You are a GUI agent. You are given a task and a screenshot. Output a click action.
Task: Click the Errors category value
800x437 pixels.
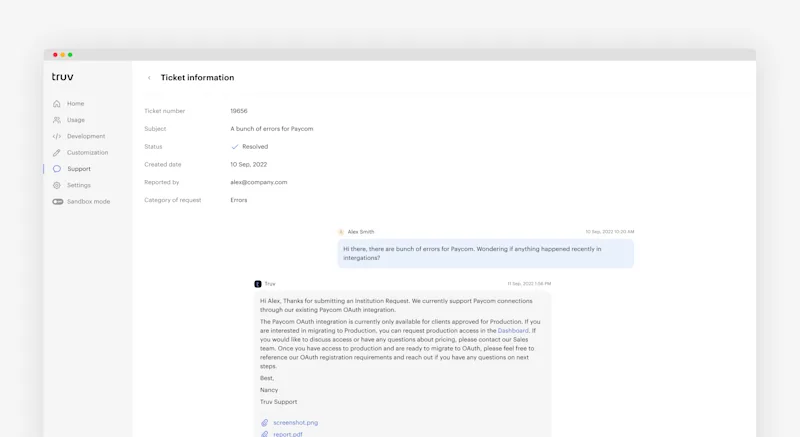click(x=239, y=200)
